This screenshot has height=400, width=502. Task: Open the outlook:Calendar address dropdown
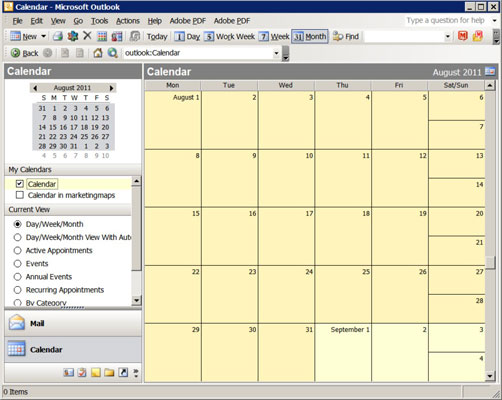pos(276,53)
